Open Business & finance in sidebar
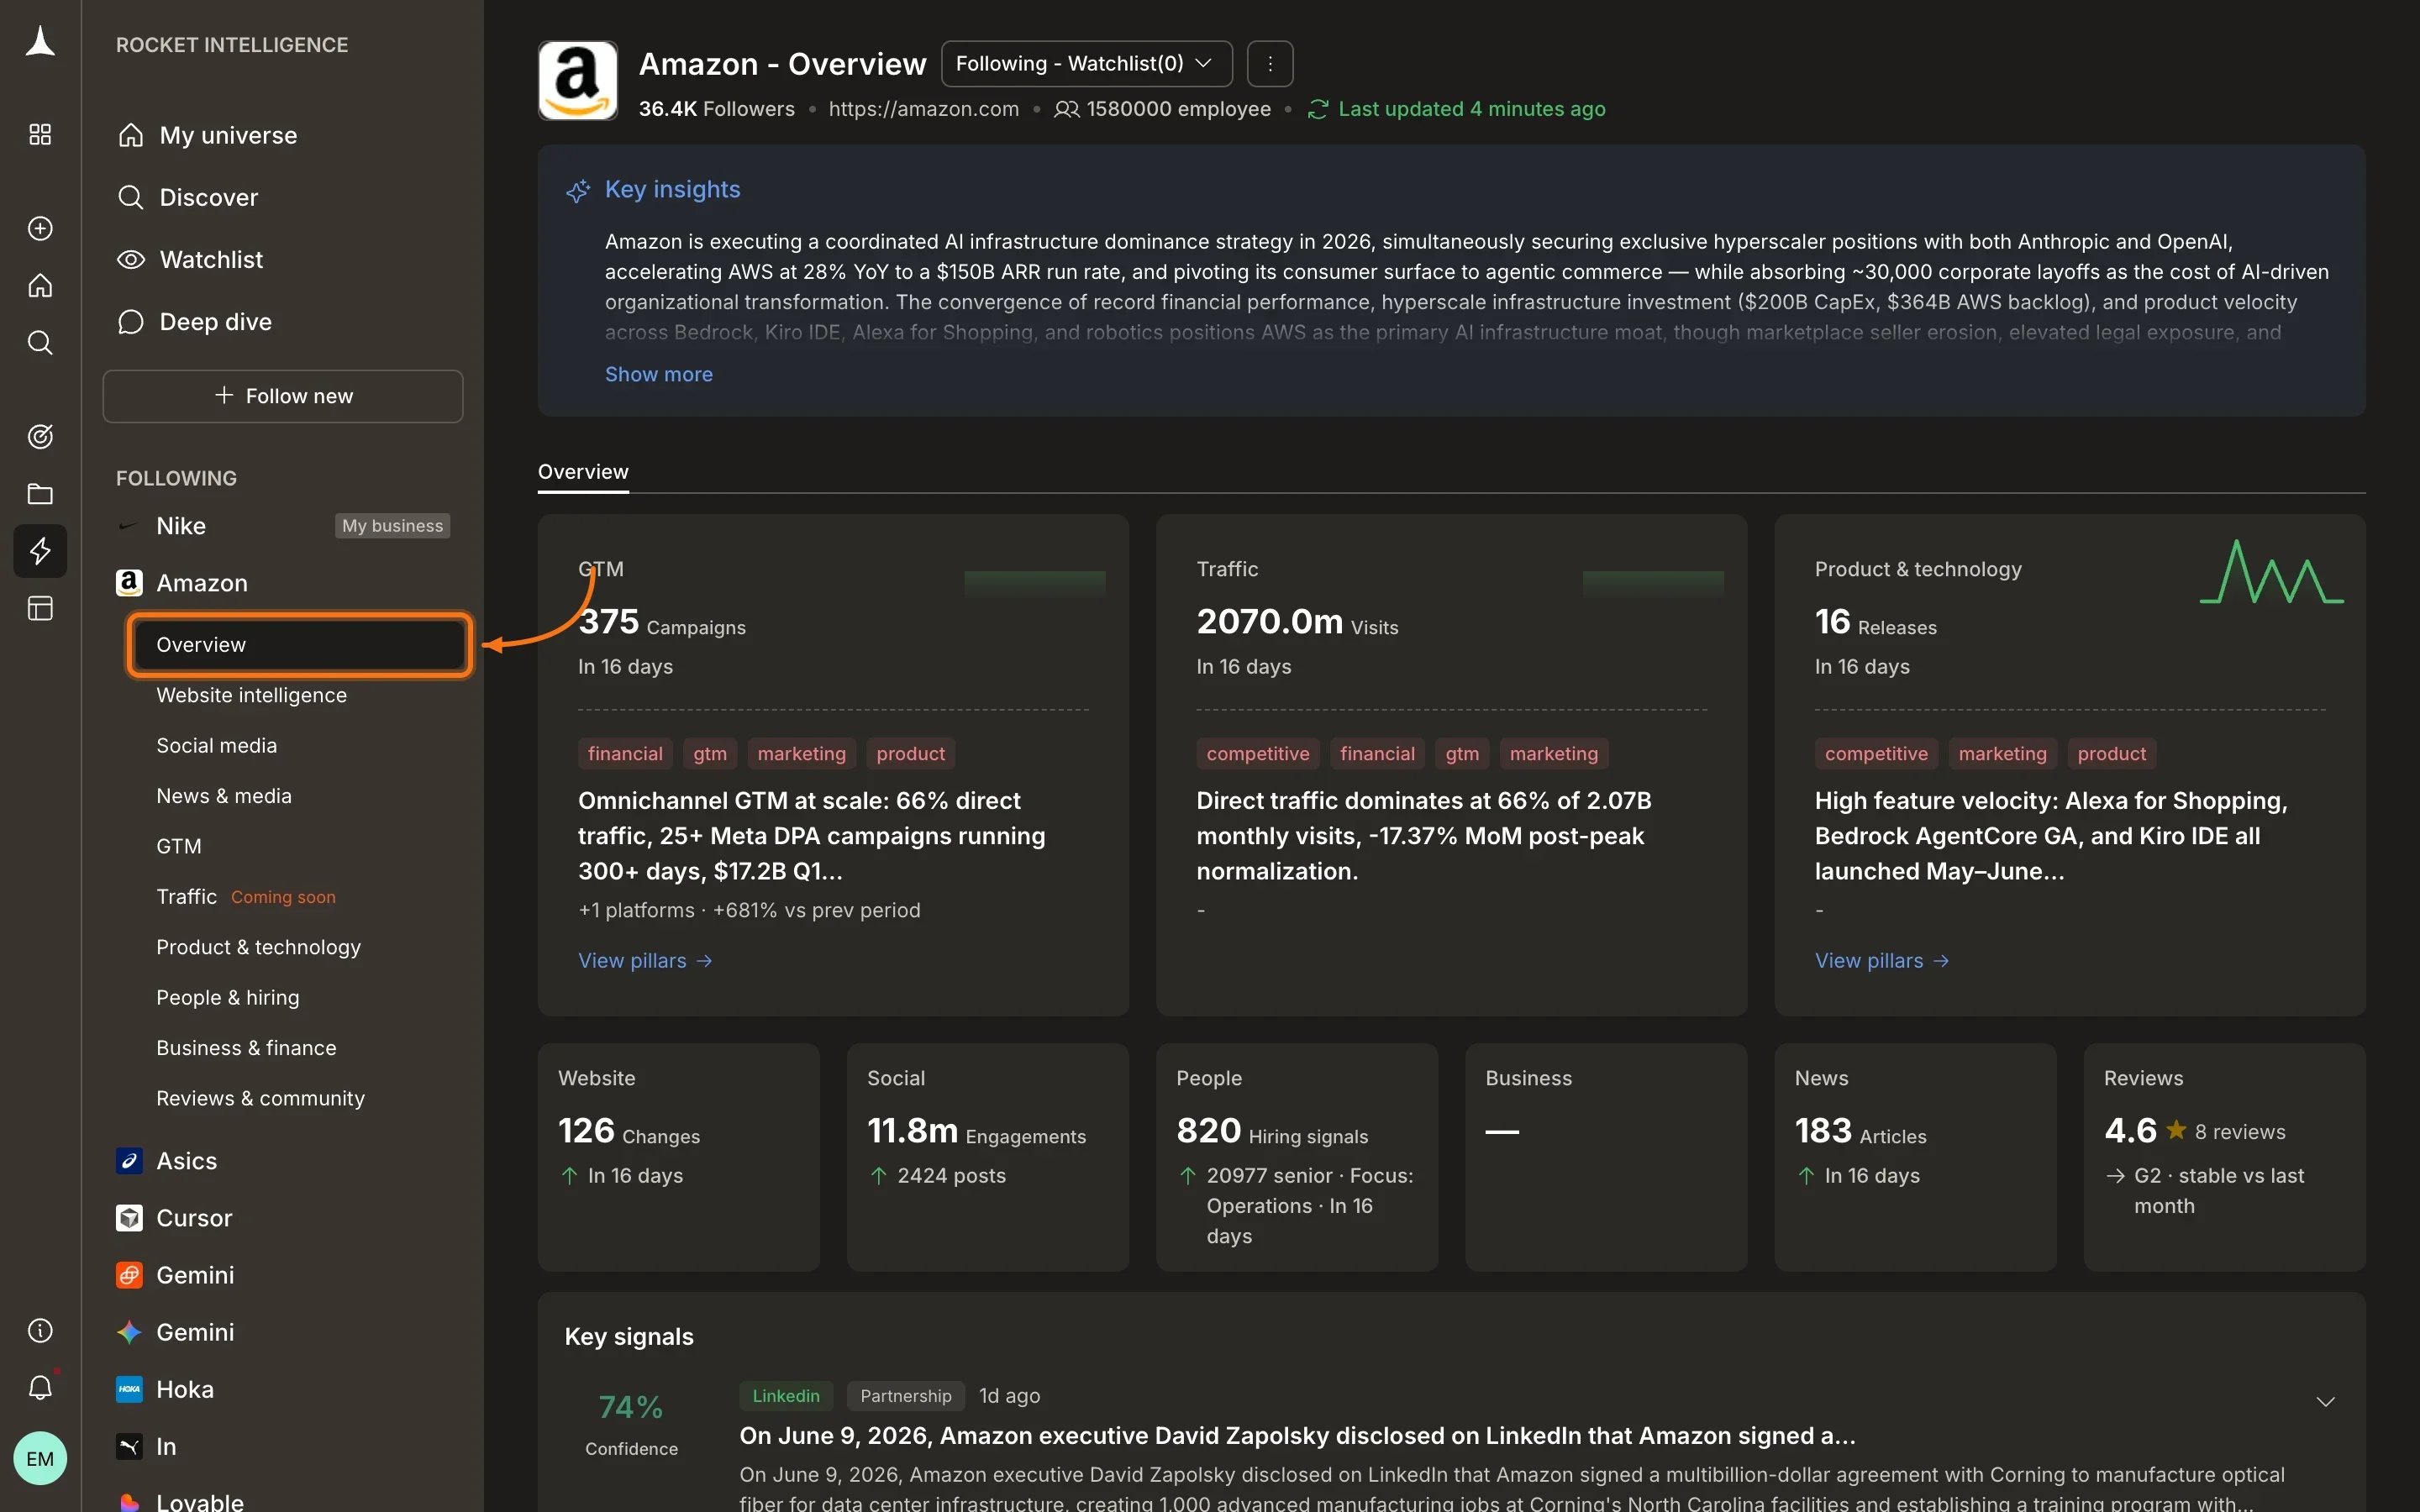This screenshot has height=1512, width=2420. (246, 1048)
